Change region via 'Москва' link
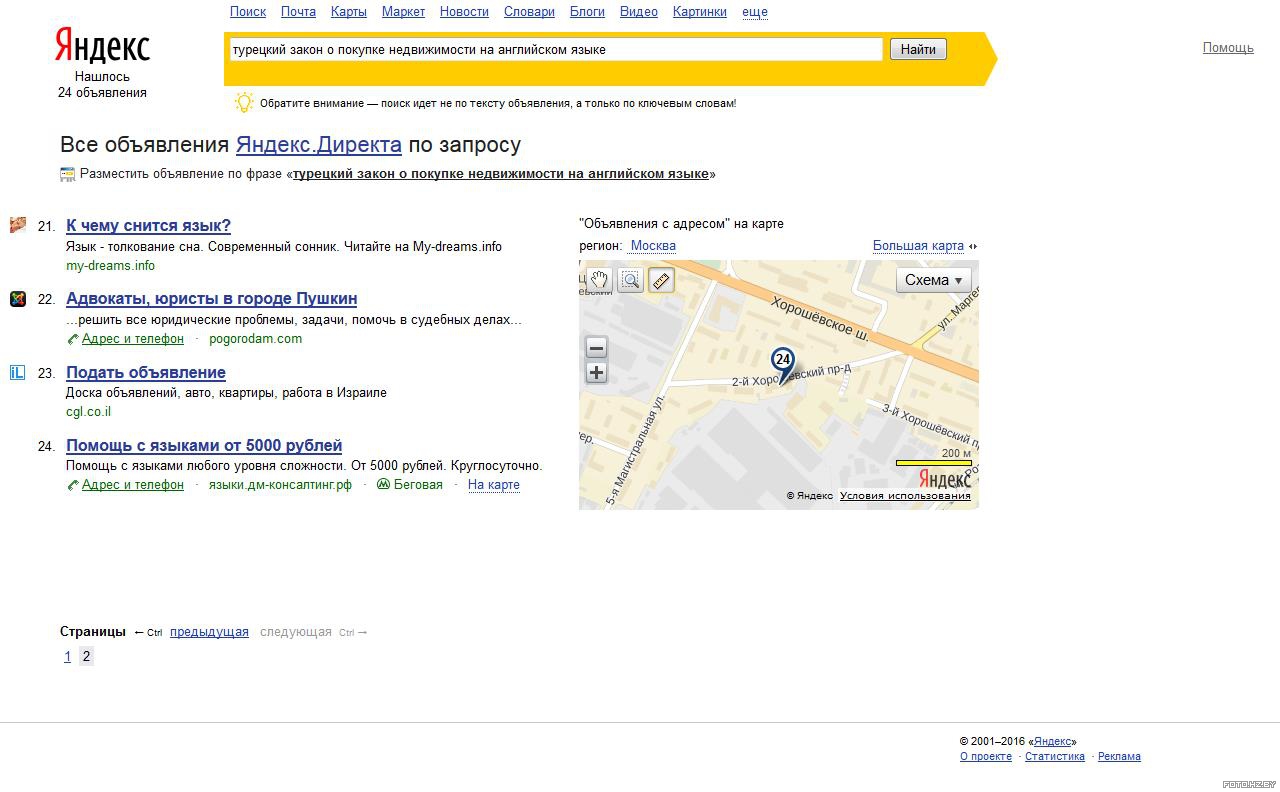Viewport: 1280px width, 792px height. (653, 246)
